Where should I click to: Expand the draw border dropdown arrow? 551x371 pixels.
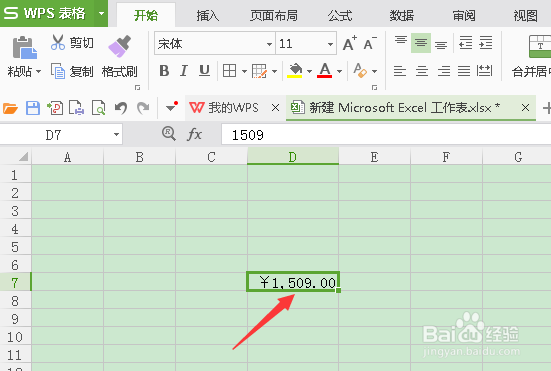274,71
